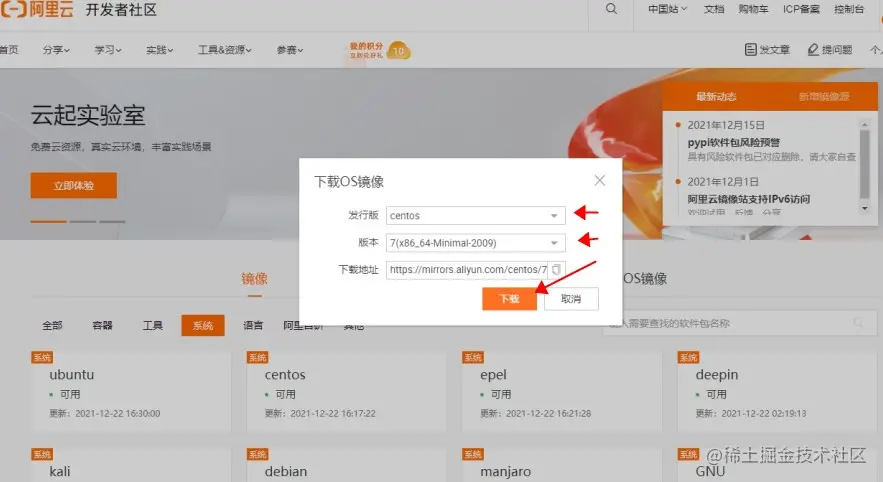Select the 工具 category tab
This screenshot has width=883, height=482.
(152, 325)
